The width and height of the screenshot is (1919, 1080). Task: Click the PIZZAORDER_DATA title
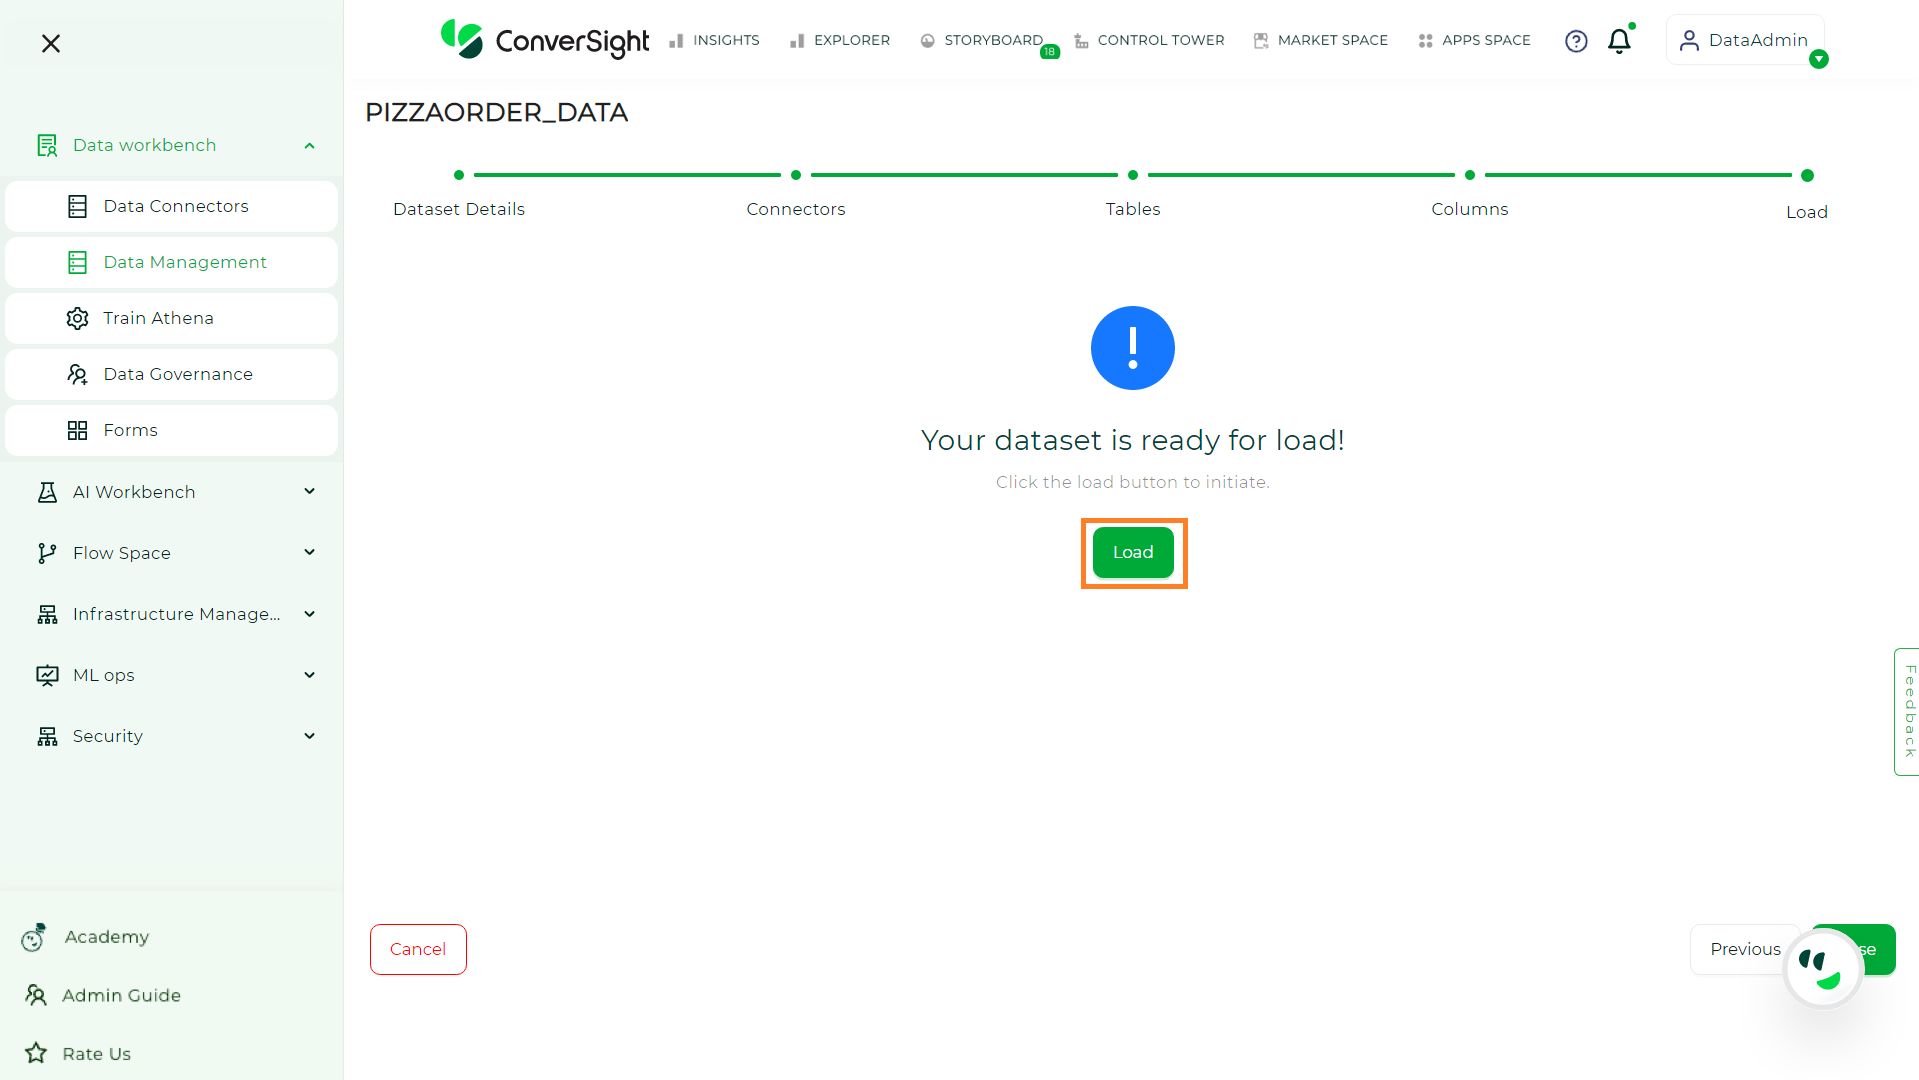[x=497, y=112]
